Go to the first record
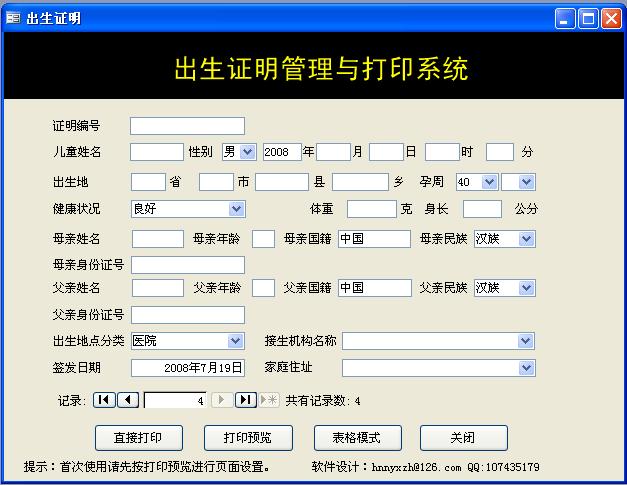The height and width of the screenshot is (485, 627). [104, 400]
